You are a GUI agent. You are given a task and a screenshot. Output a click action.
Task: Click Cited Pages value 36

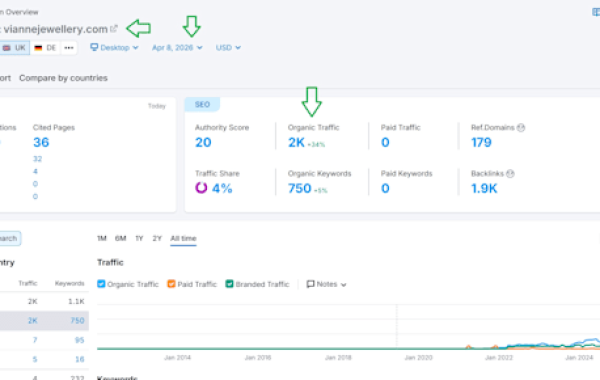point(41,142)
